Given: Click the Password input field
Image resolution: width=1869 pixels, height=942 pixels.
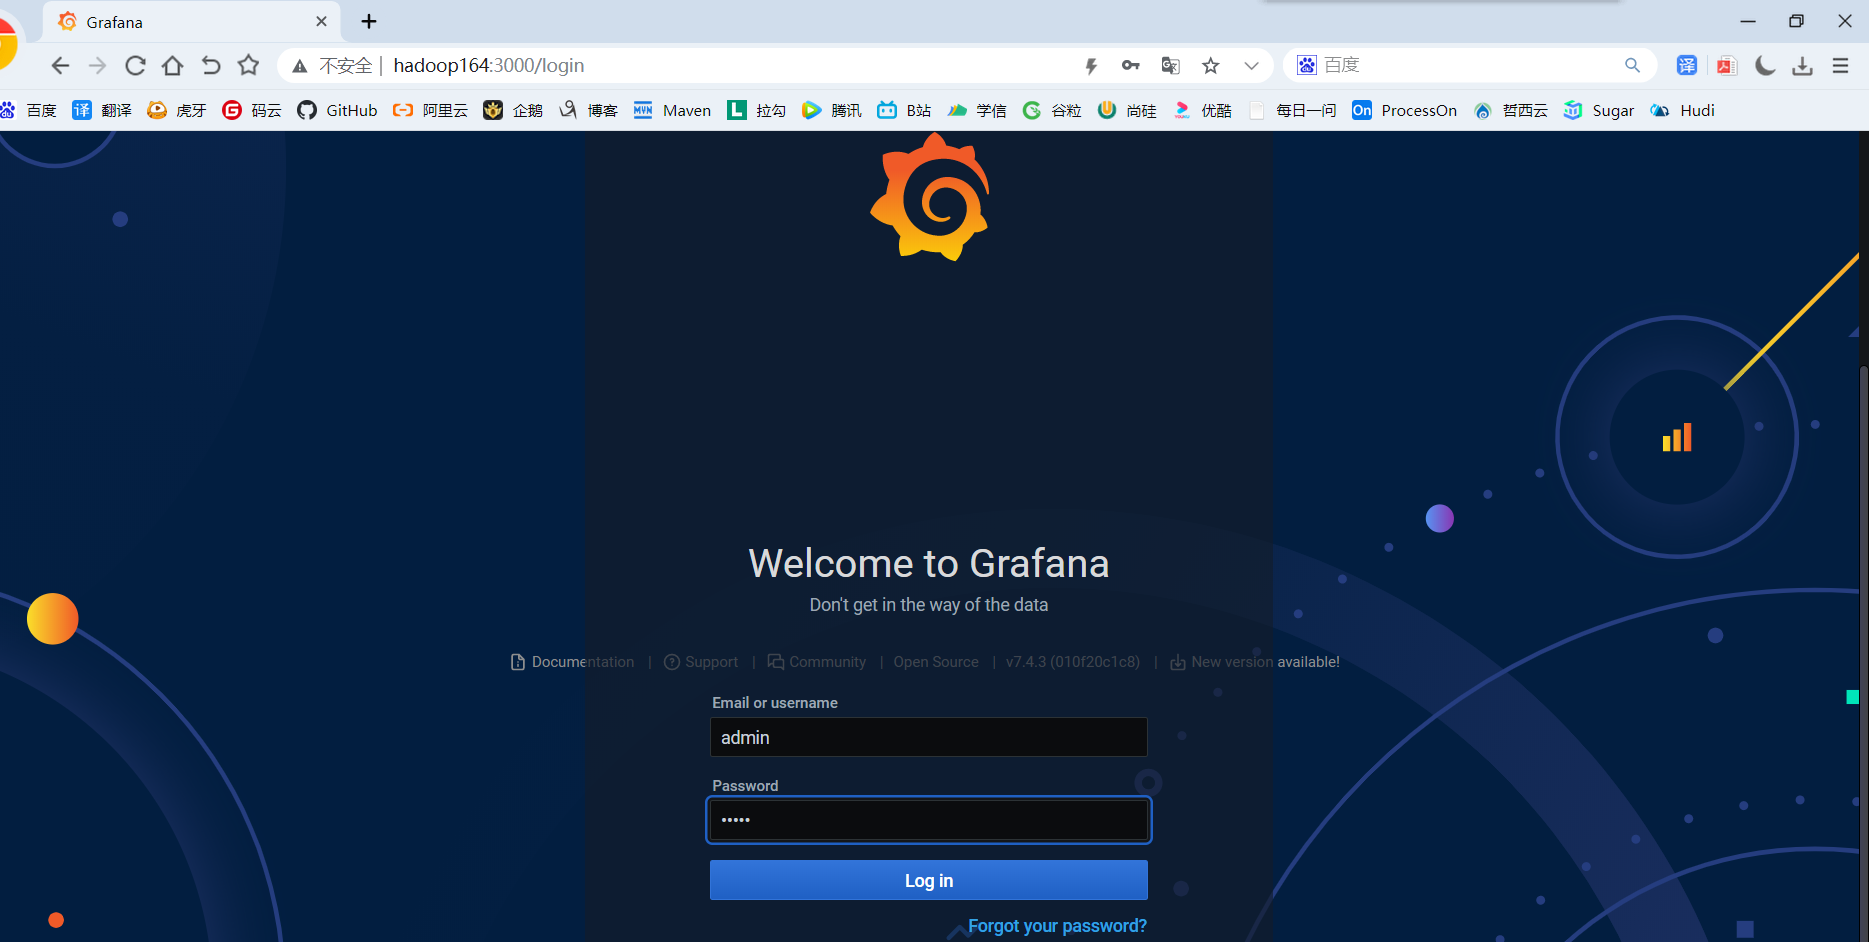Looking at the screenshot, I should (x=928, y=820).
